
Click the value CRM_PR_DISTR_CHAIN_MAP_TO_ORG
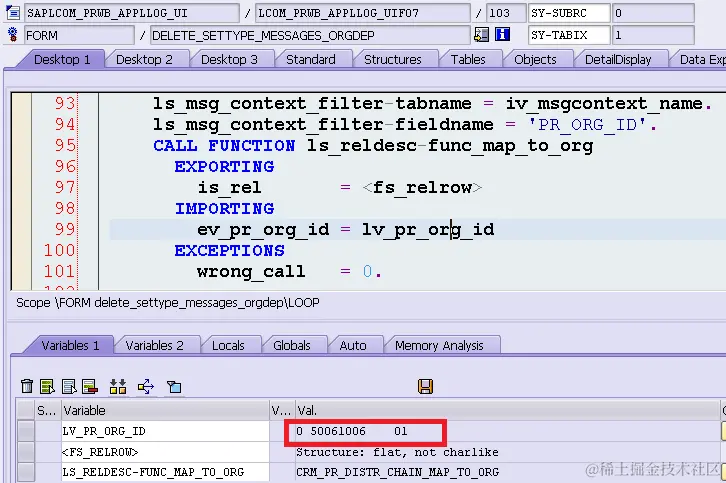tap(397, 472)
